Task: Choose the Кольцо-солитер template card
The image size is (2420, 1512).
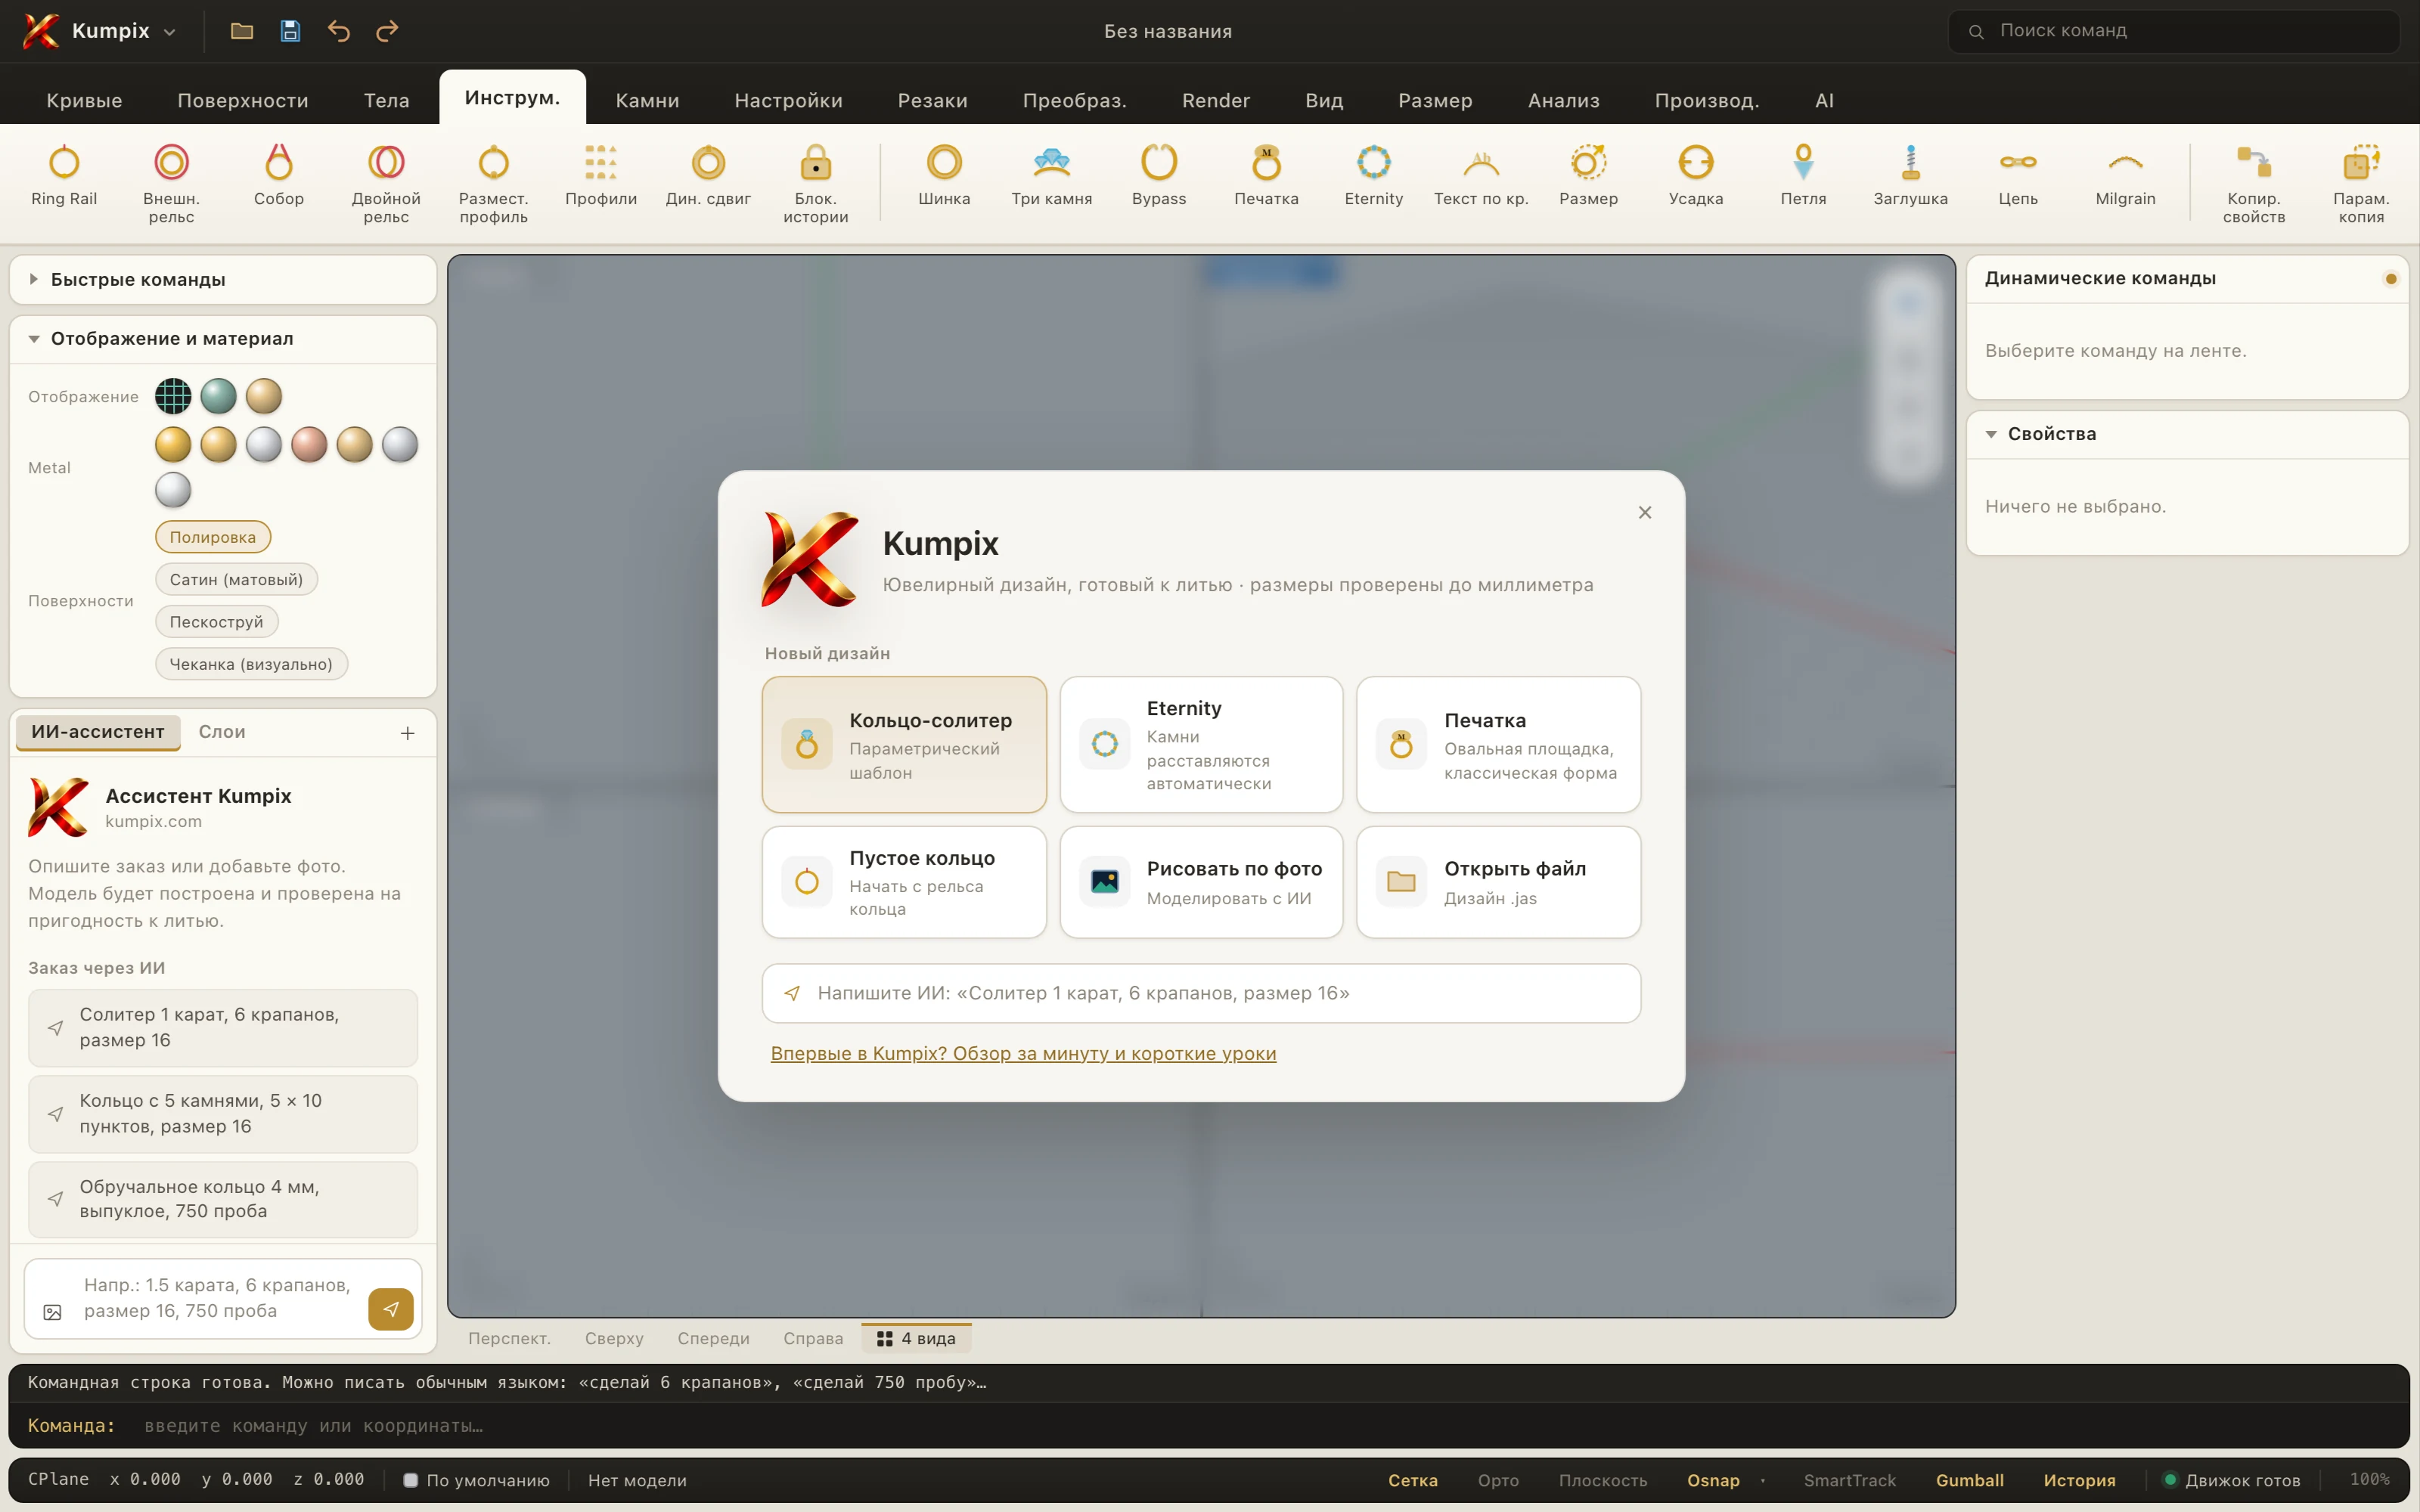Action: tap(904, 745)
